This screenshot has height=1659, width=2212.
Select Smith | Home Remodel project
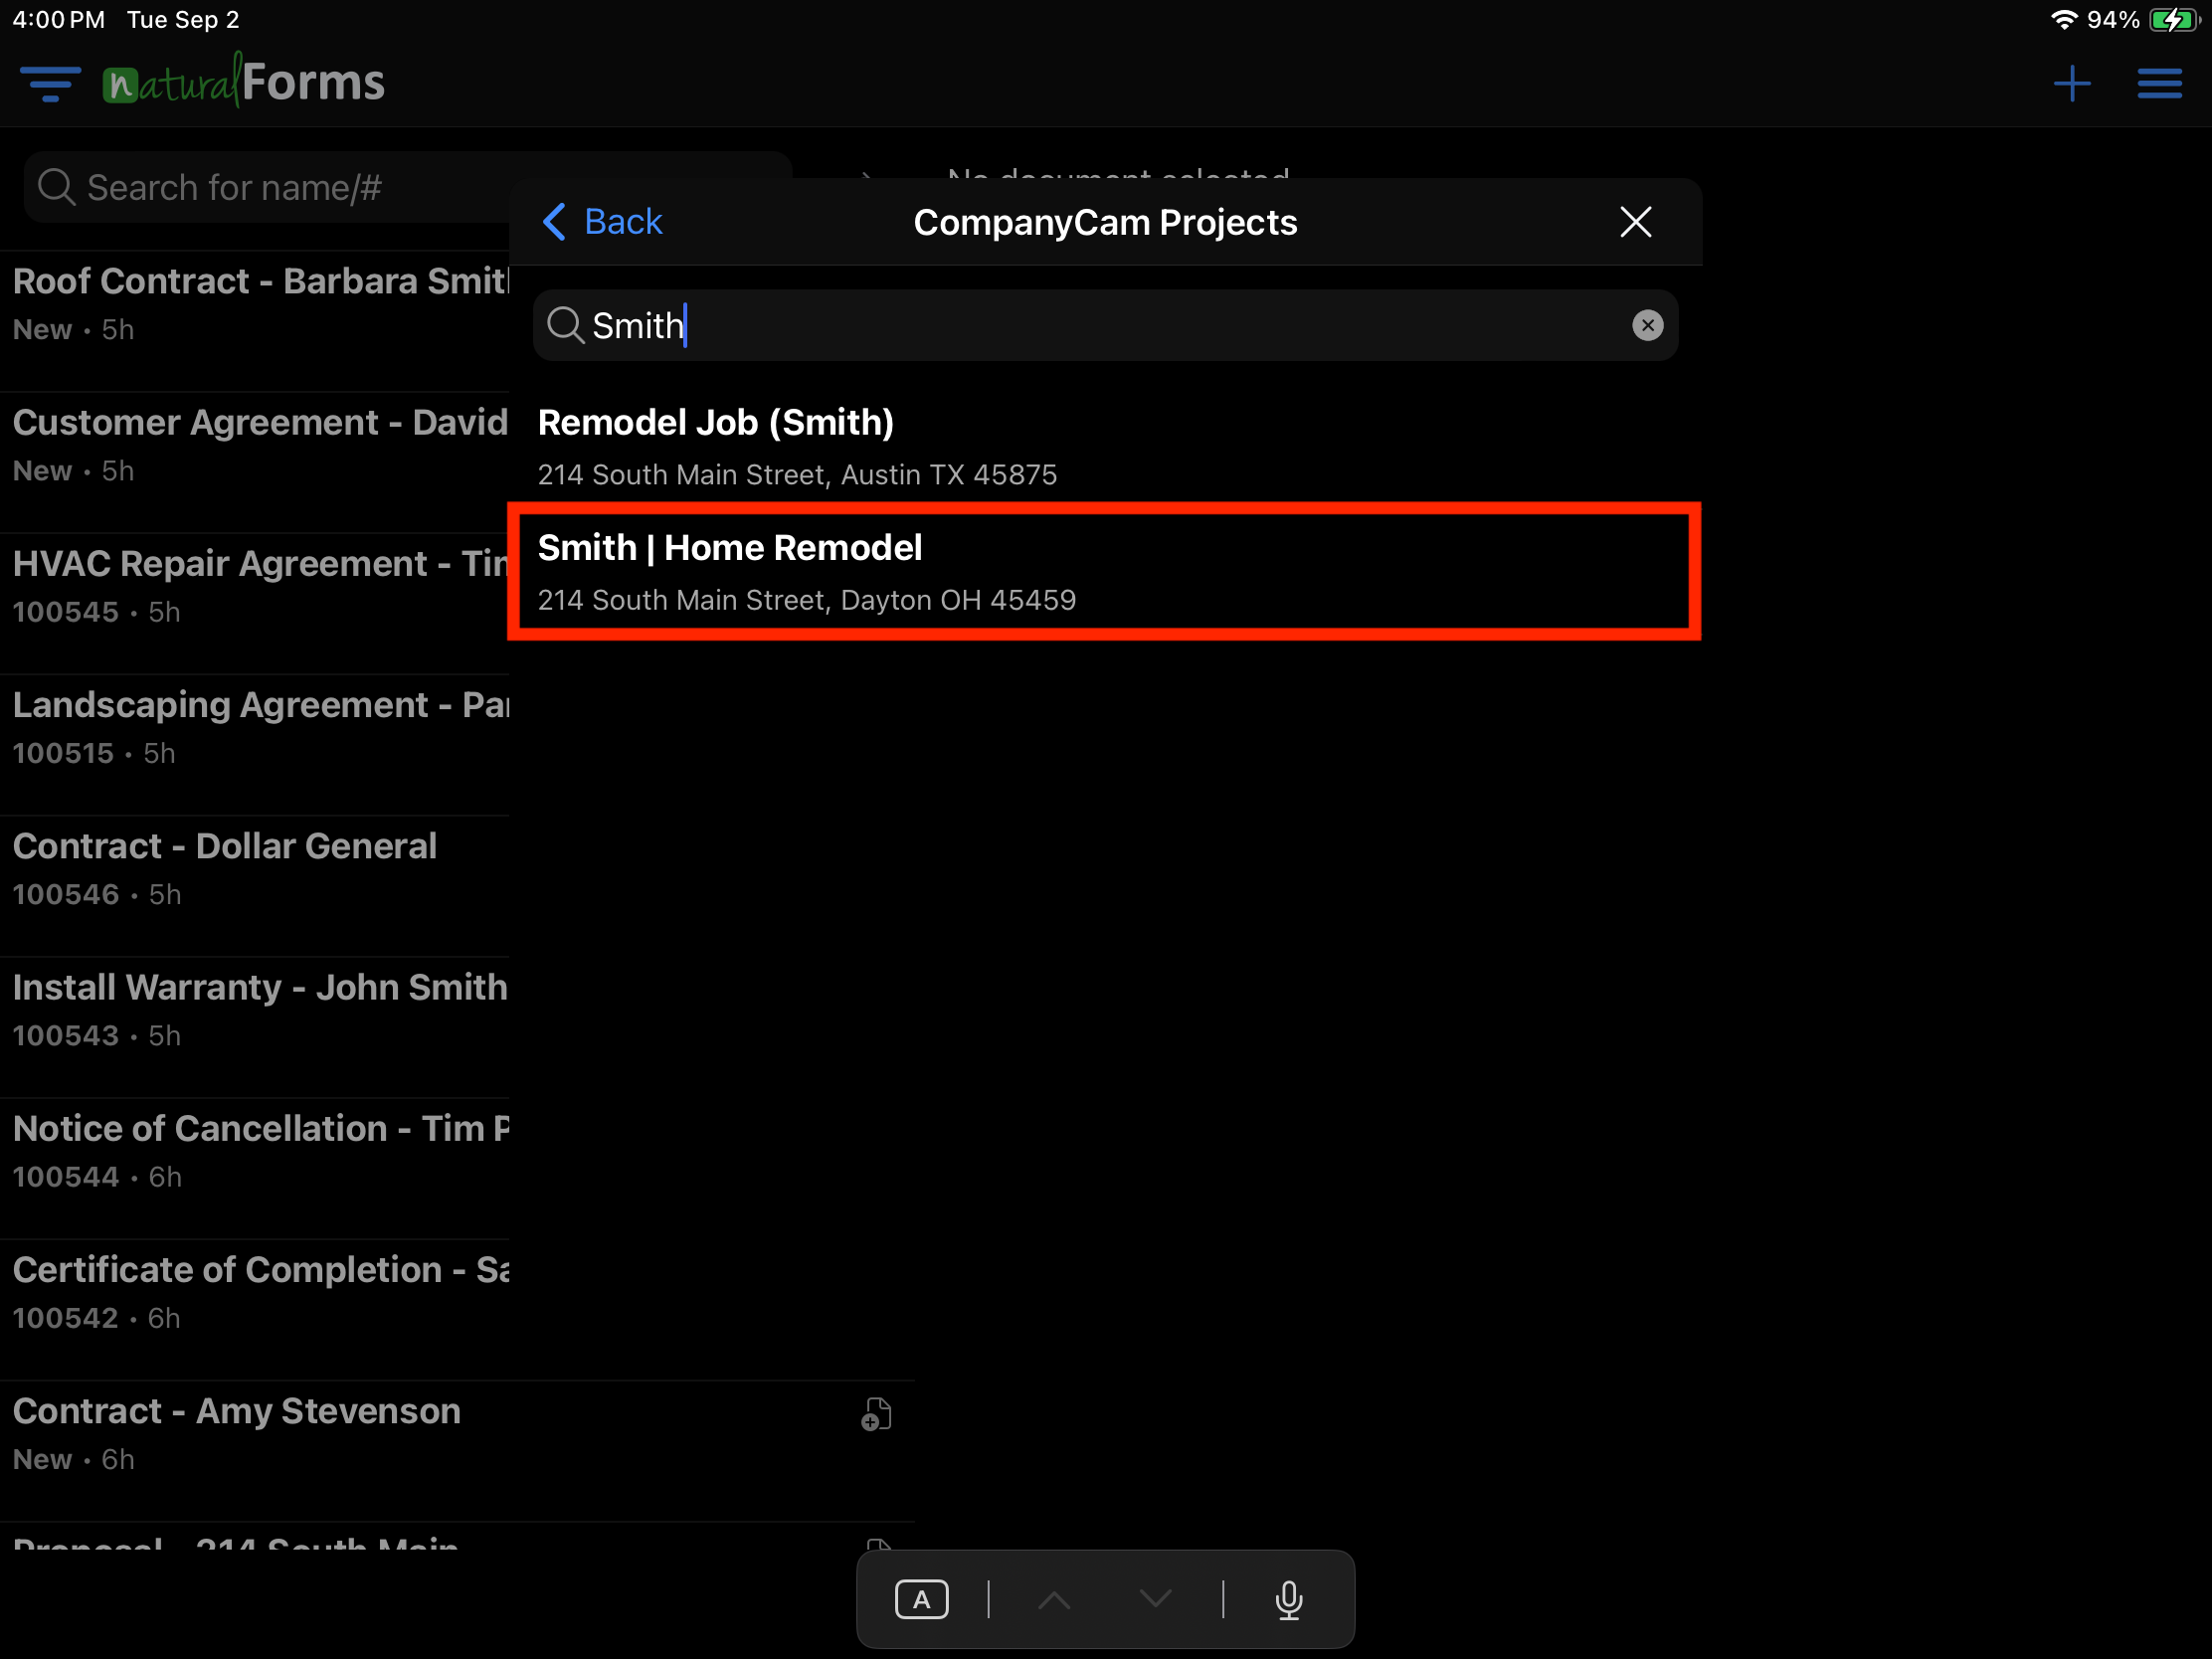(x=1105, y=572)
